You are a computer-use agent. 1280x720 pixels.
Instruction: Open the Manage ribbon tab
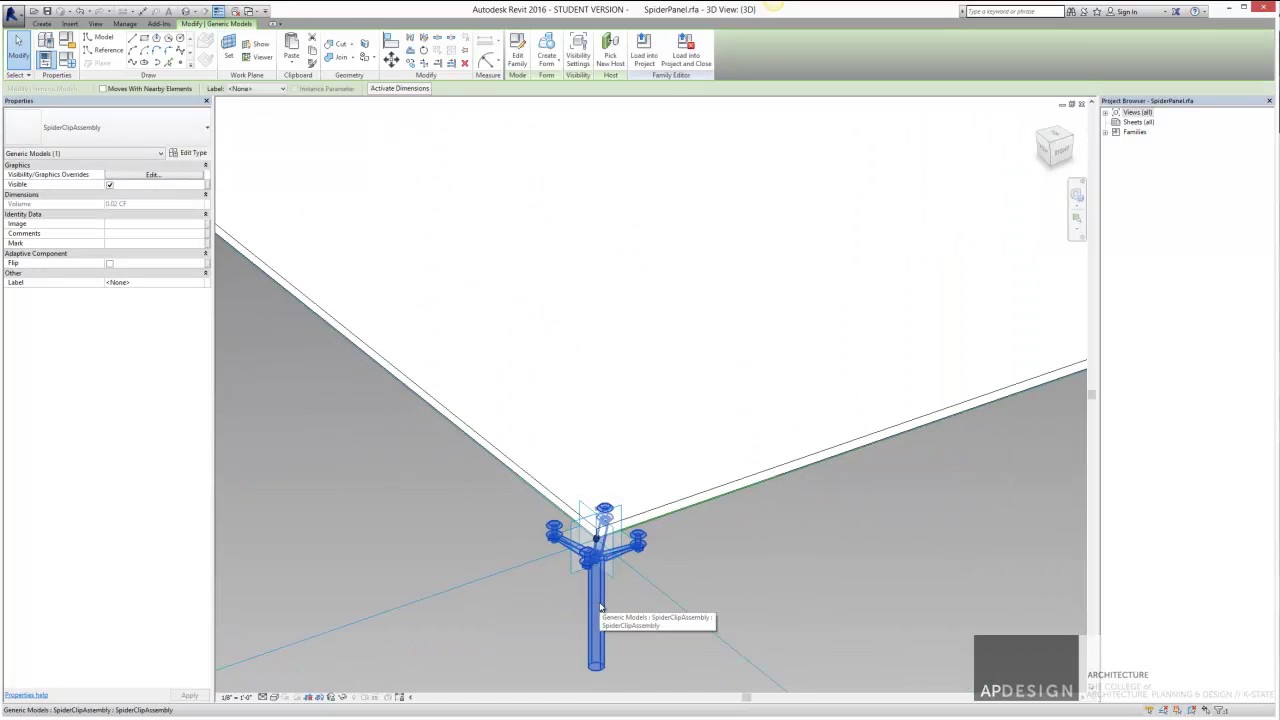coord(125,24)
